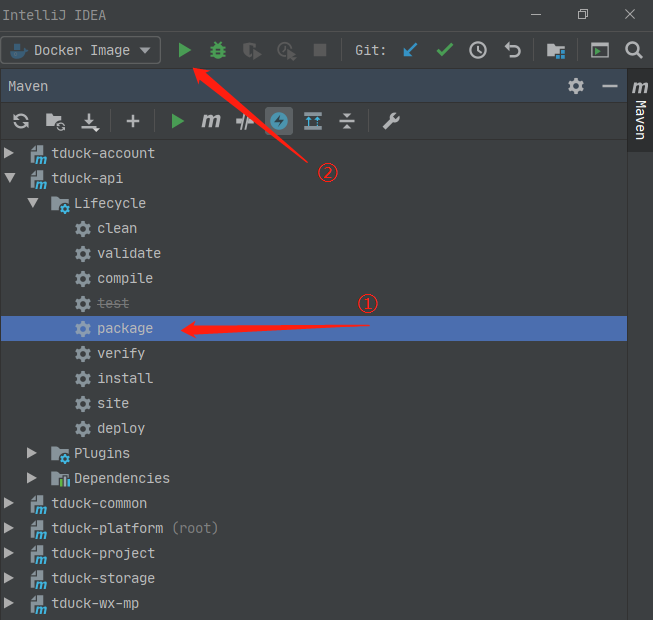This screenshot has height=620, width=653.
Task: Open the Docker Image configuration dropdown
Action: [81, 50]
